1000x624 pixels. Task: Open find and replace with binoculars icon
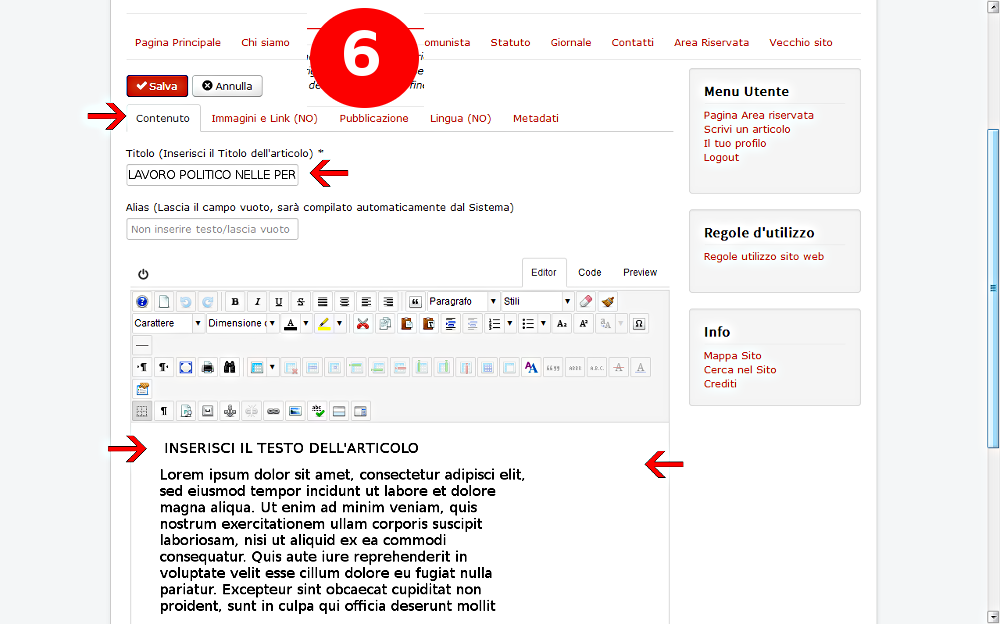tap(229, 368)
